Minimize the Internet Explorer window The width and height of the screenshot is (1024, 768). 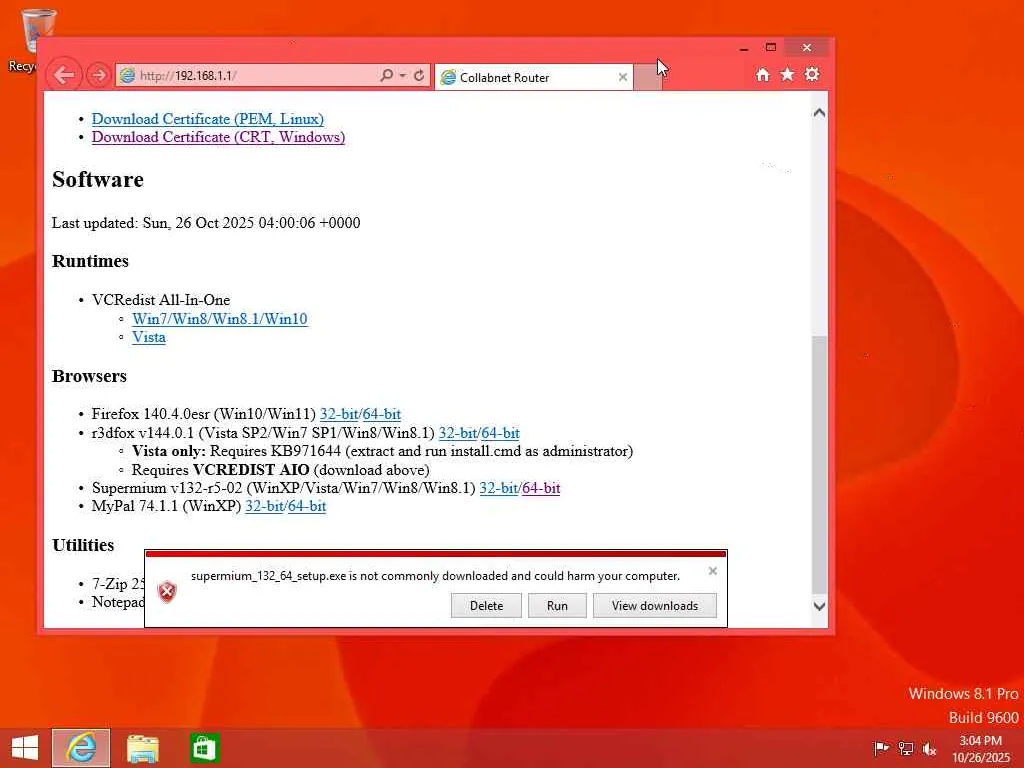pos(744,48)
